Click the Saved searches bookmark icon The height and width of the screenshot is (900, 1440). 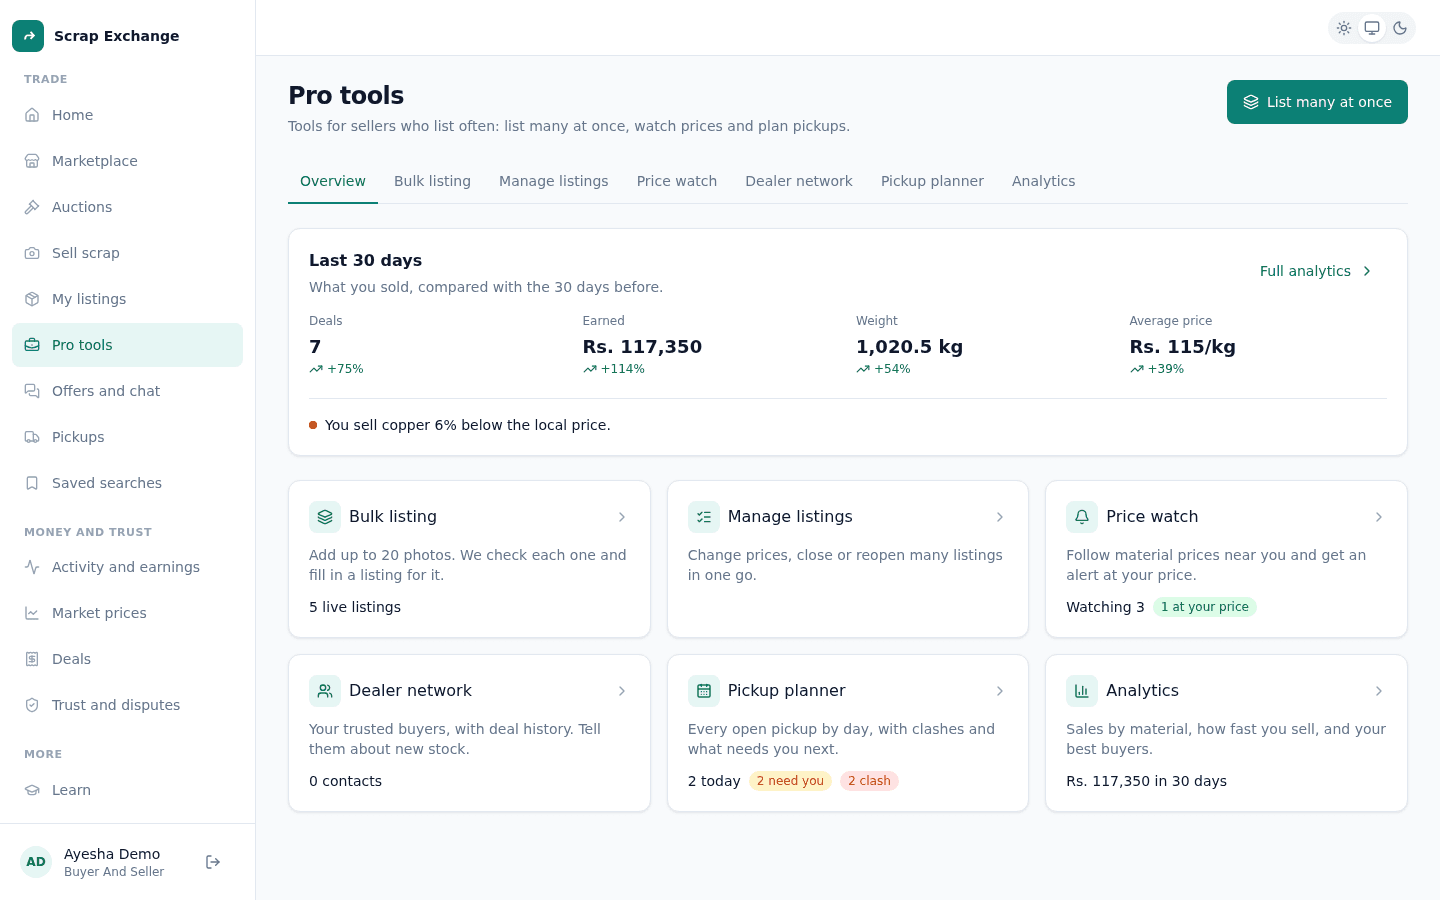tap(32, 483)
